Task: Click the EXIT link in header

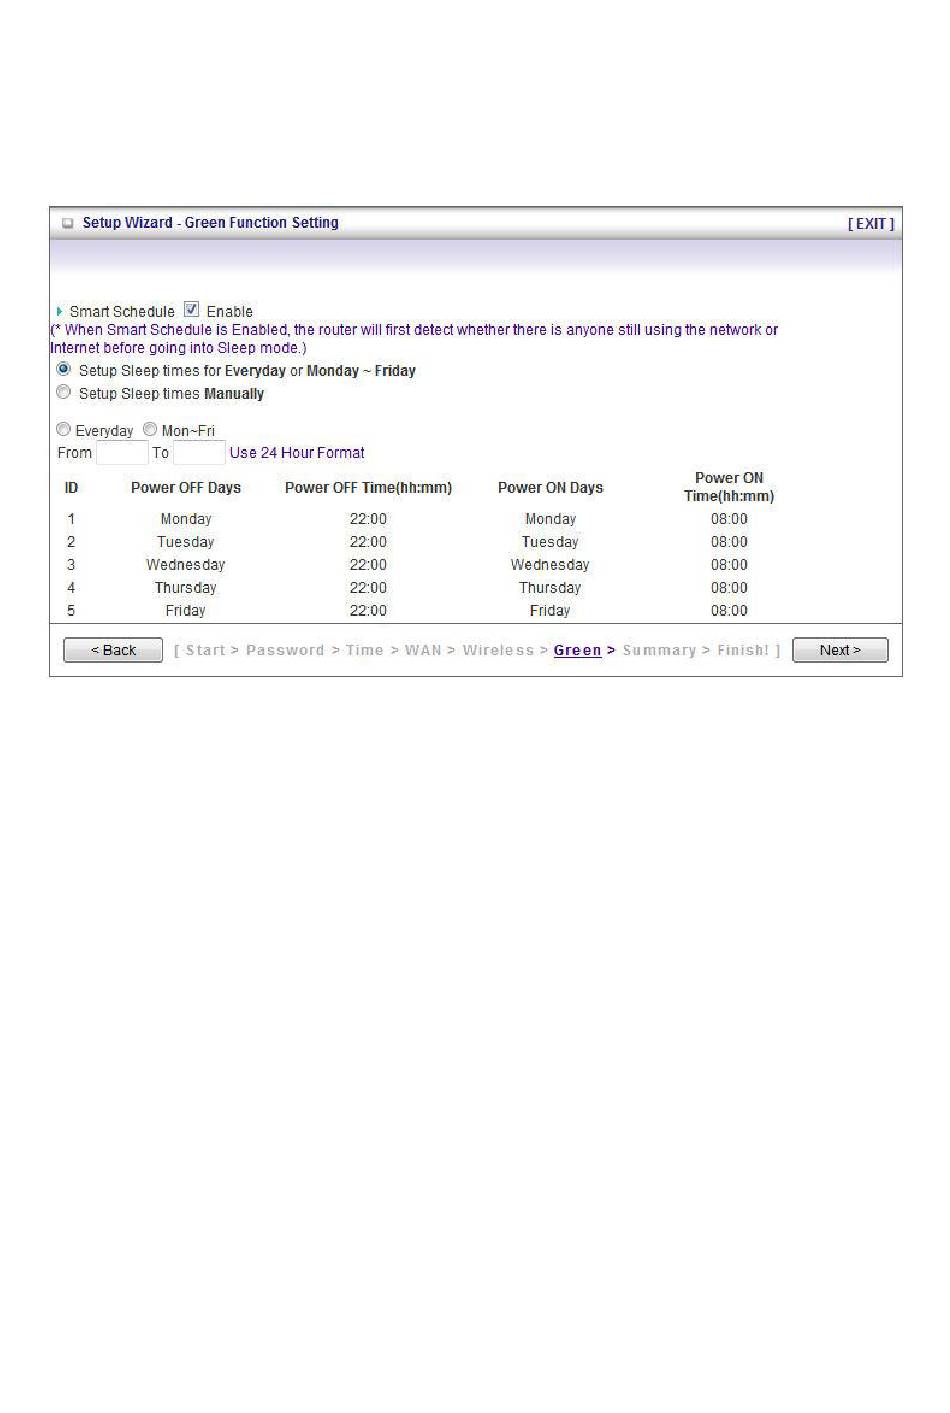Action: coord(870,224)
